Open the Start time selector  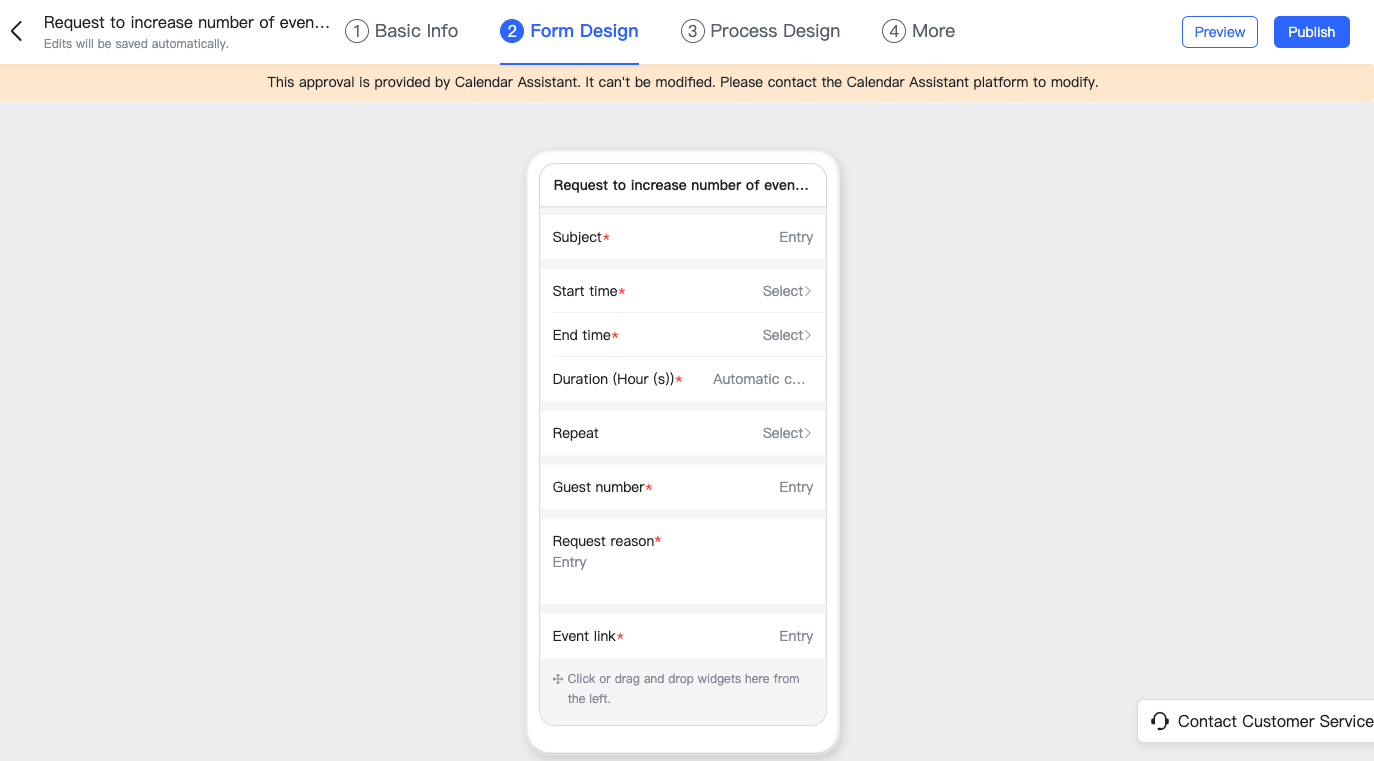(786, 291)
